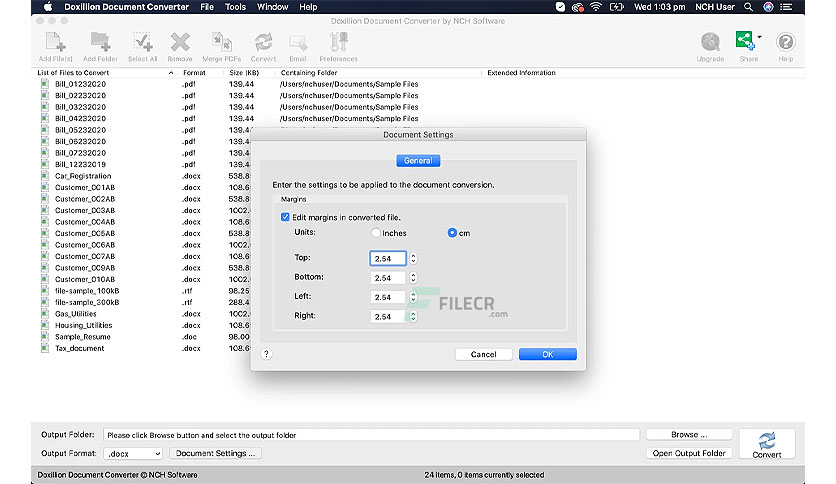The height and width of the screenshot is (484, 836).
Task: Click the file icon beside Sample_Resume
Action: click(x=45, y=337)
